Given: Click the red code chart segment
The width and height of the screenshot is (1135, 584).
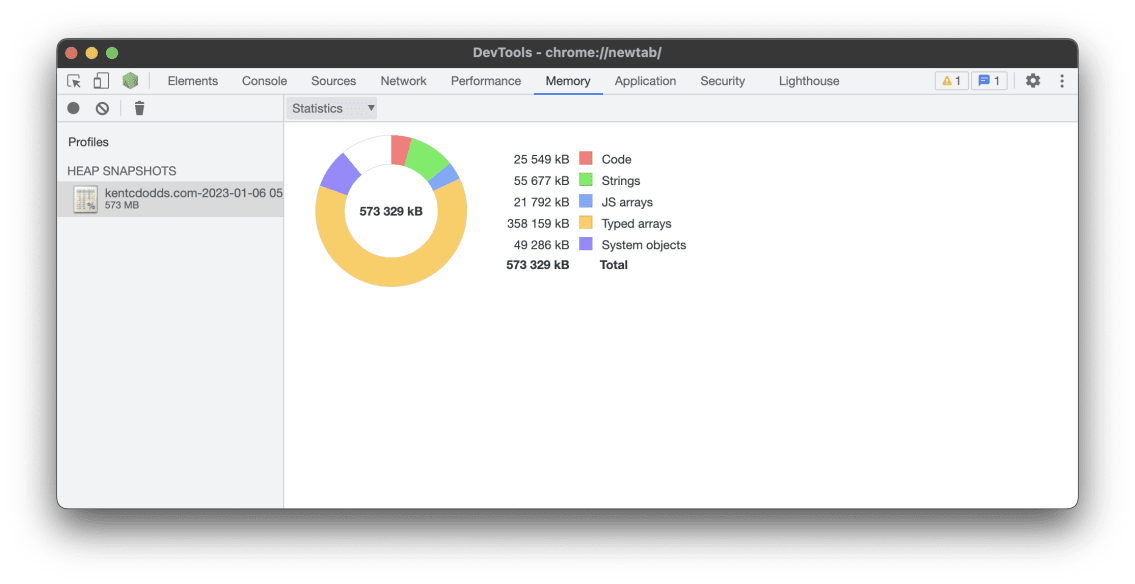Looking at the screenshot, I should 400,150.
